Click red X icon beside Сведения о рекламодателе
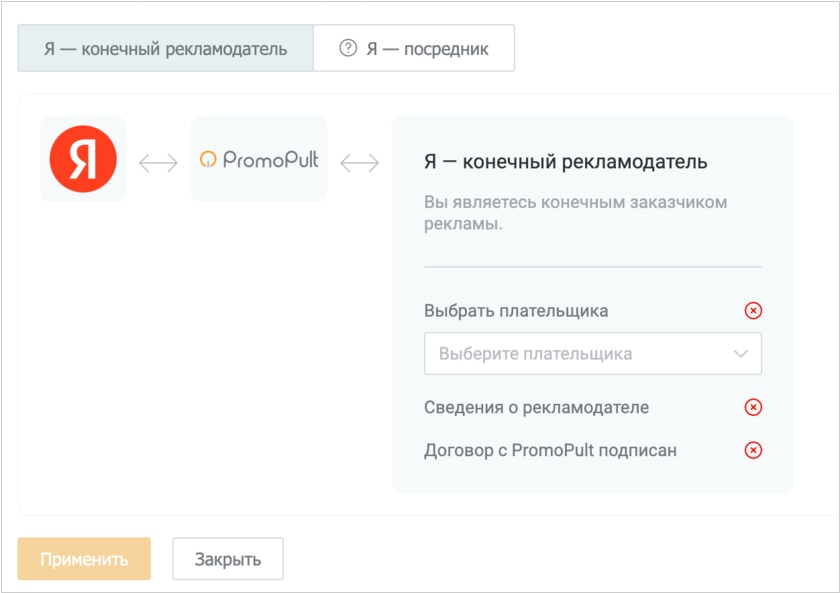This screenshot has height=593, width=840. tap(753, 407)
